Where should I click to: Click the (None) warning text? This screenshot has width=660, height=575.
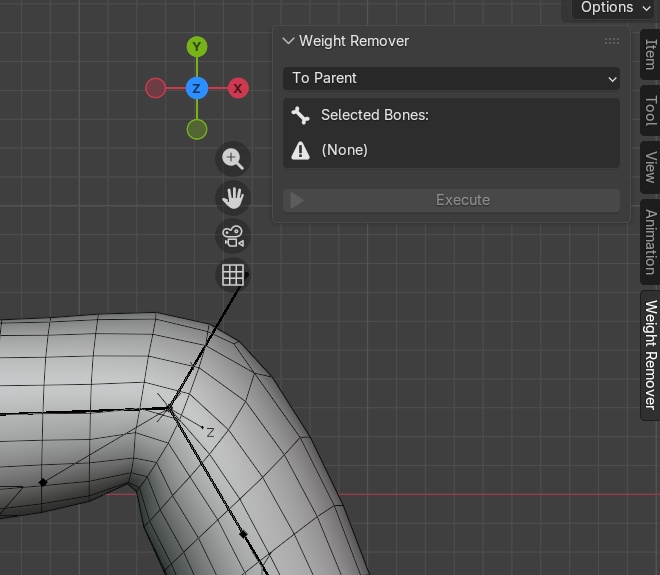click(344, 150)
